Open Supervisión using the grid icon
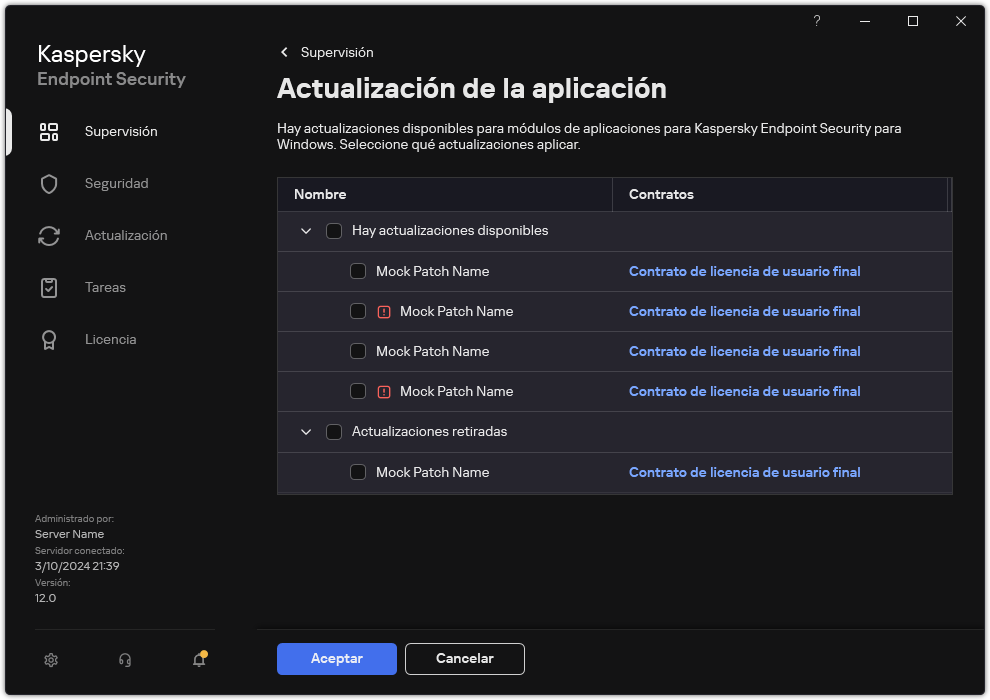Image resolution: width=990 pixels, height=700 pixels. tap(49, 131)
